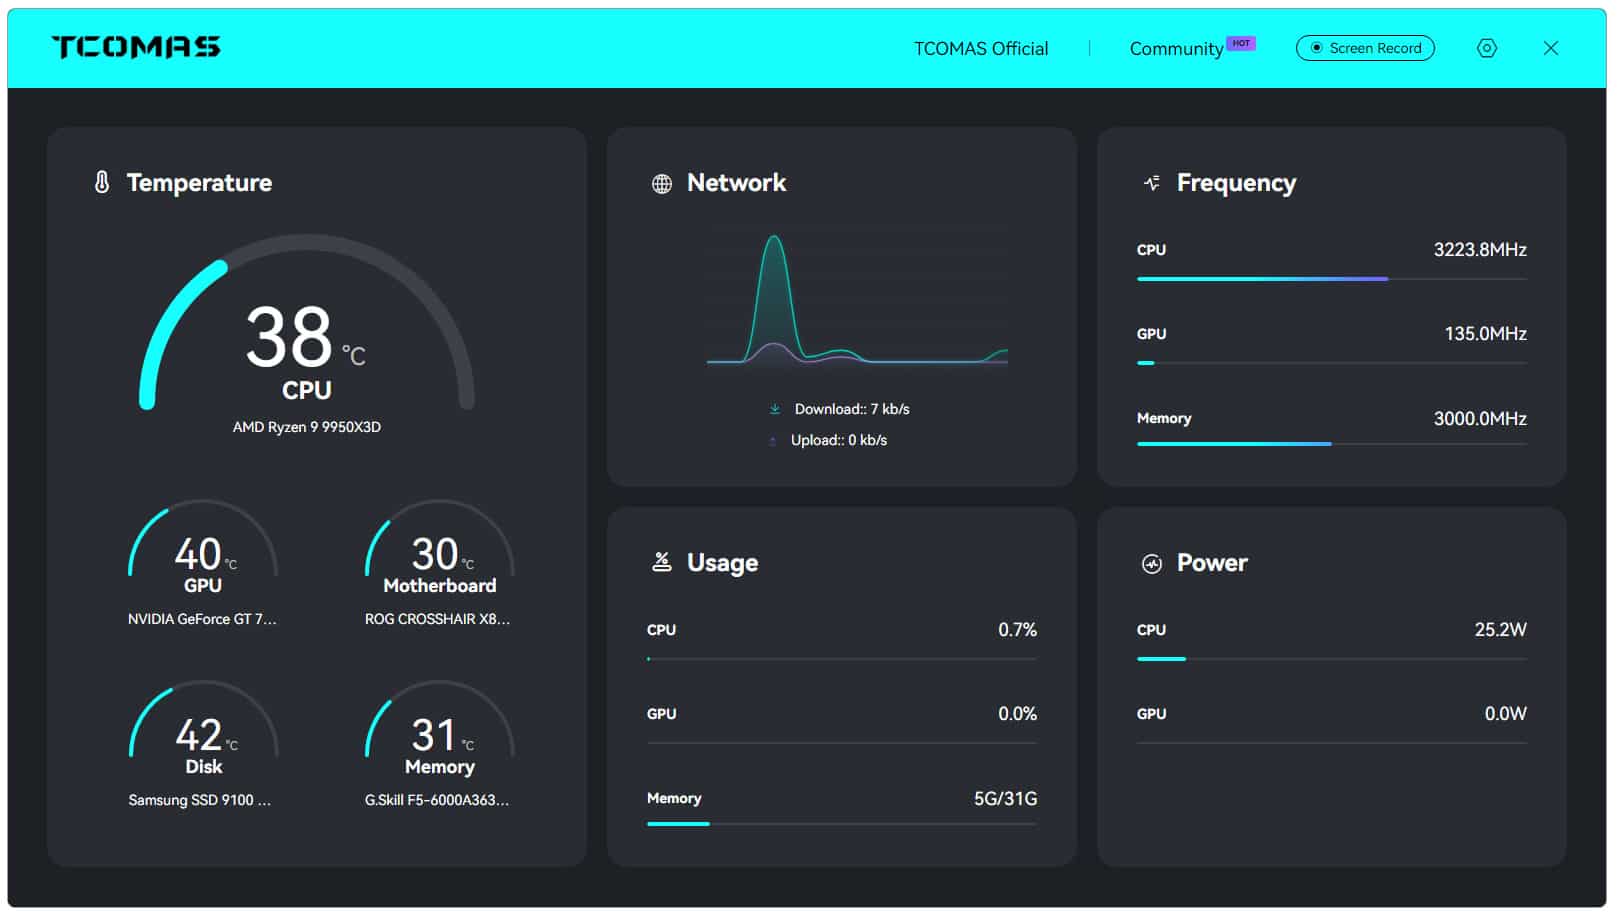Click the main CPU temperature gauge
This screenshot has height=918, width=1618.
[306, 323]
